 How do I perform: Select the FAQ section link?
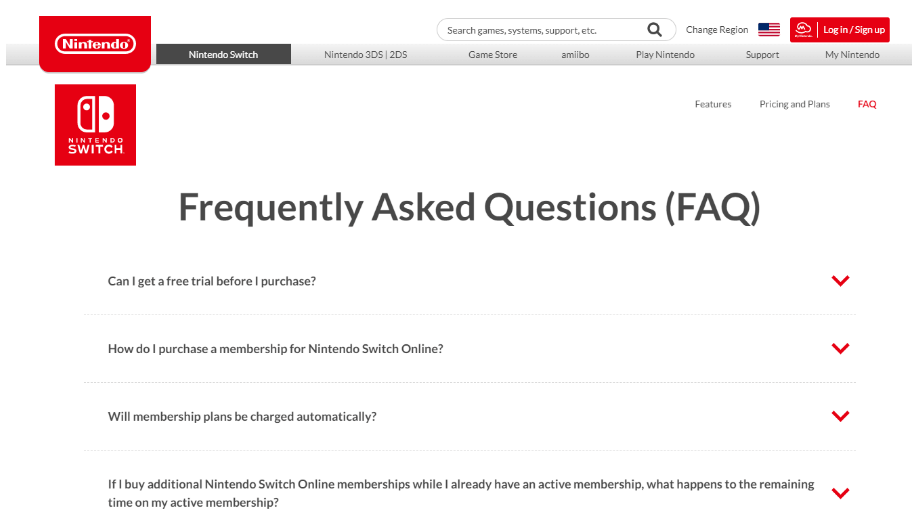(867, 104)
